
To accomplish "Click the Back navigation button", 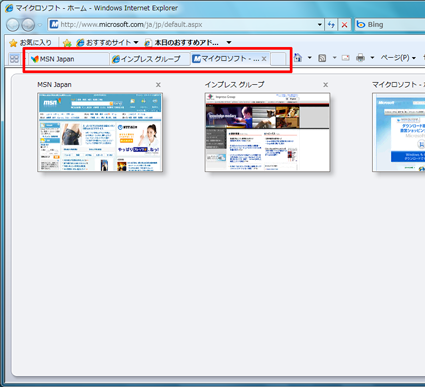I will tap(13, 25).
